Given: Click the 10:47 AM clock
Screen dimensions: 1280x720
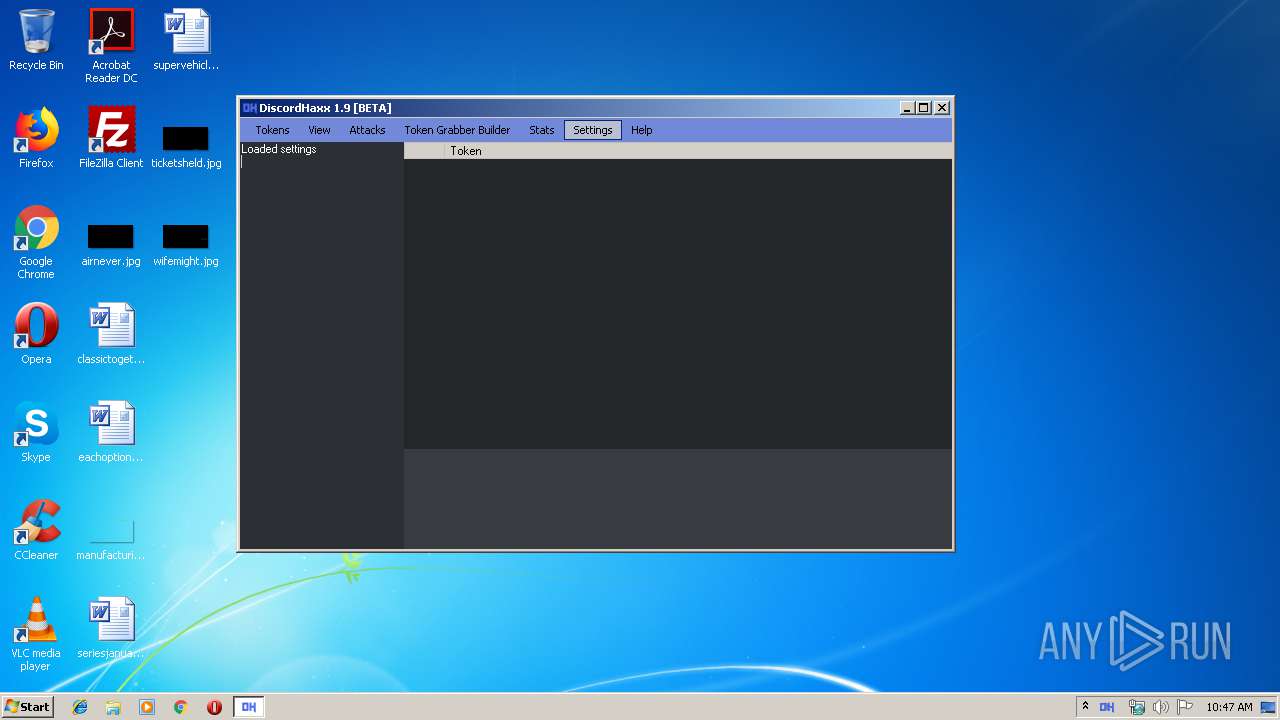Looking at the screenshot, I should [1229, 707].
